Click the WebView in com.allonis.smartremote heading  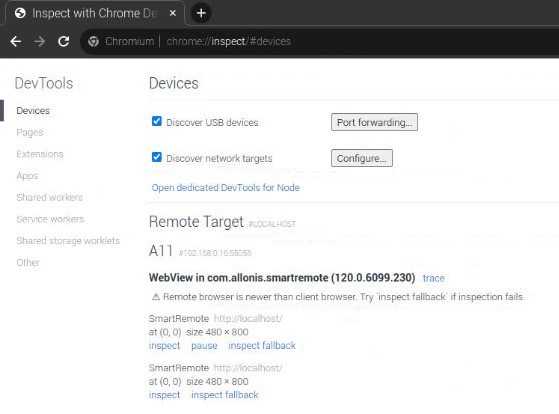coord(282,277)
